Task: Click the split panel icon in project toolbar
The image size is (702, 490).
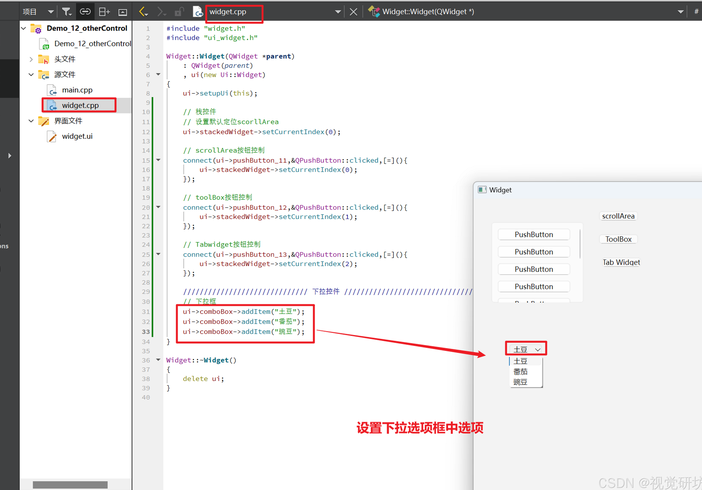Action: point(104,12)
